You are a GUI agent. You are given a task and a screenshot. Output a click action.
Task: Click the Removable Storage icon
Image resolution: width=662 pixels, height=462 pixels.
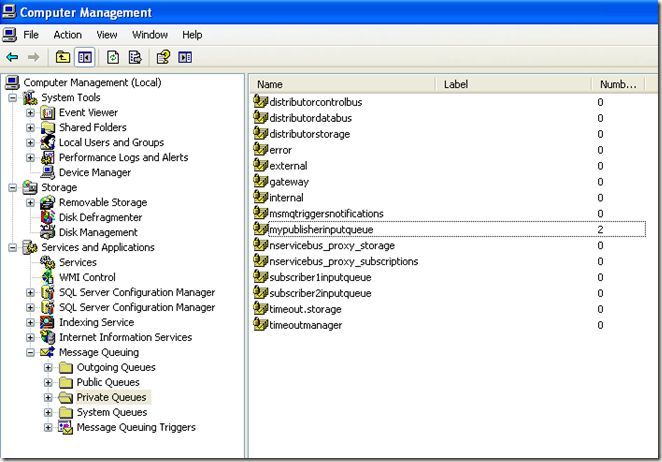click(48, 202)
